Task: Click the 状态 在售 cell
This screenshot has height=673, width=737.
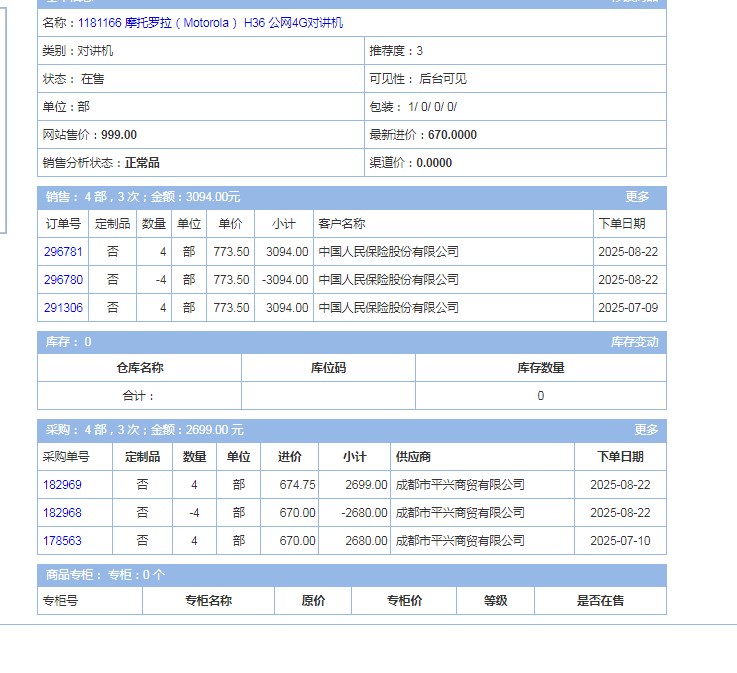Action: (x=201, y=79)
